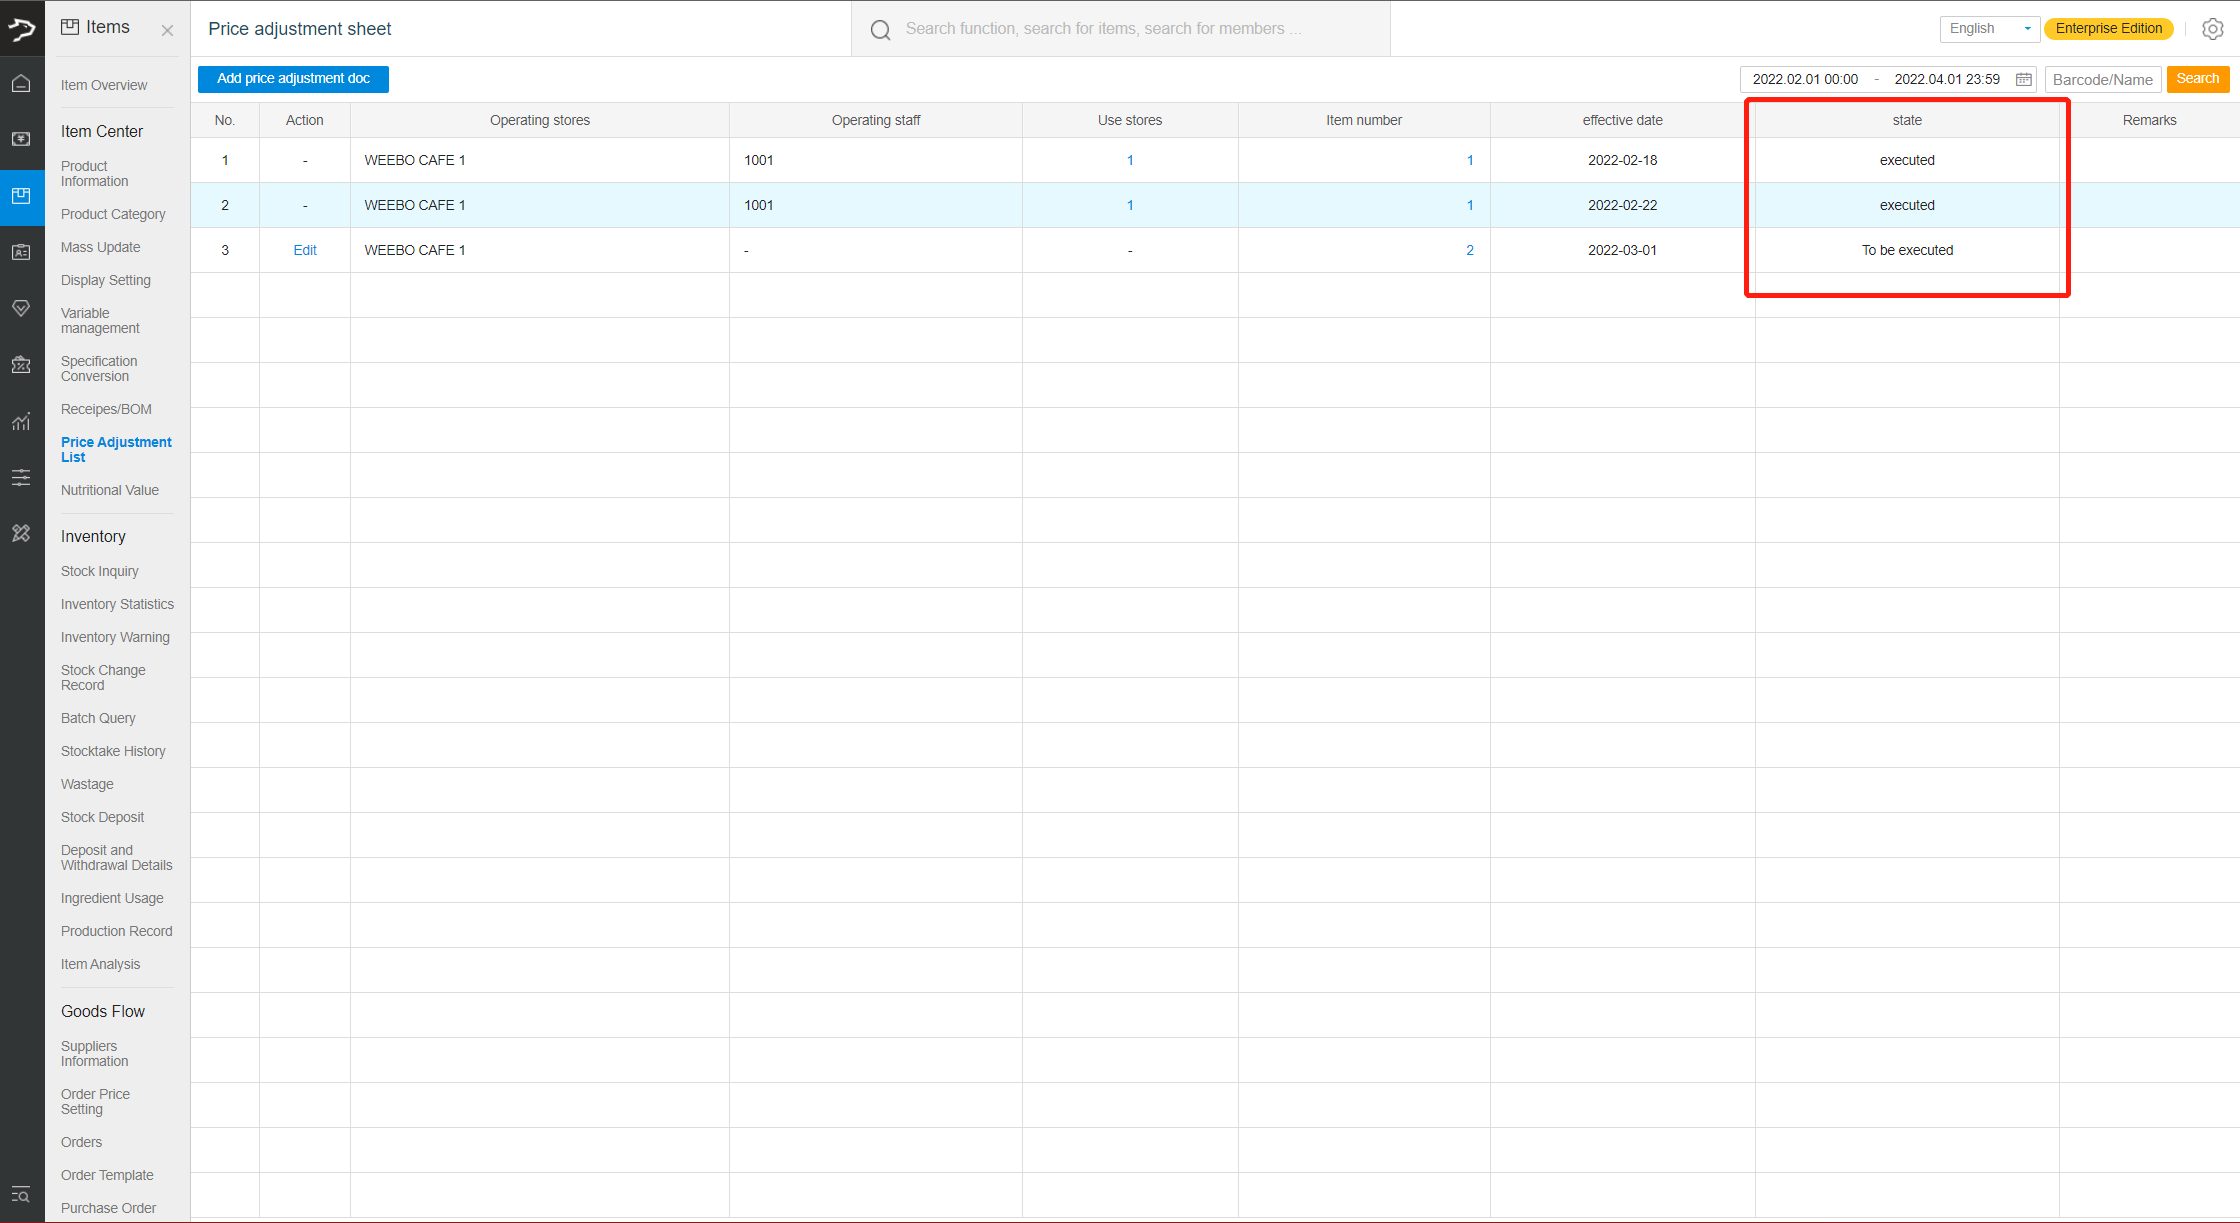
Task: Click Item number link in row 2
Action: 1470,205
